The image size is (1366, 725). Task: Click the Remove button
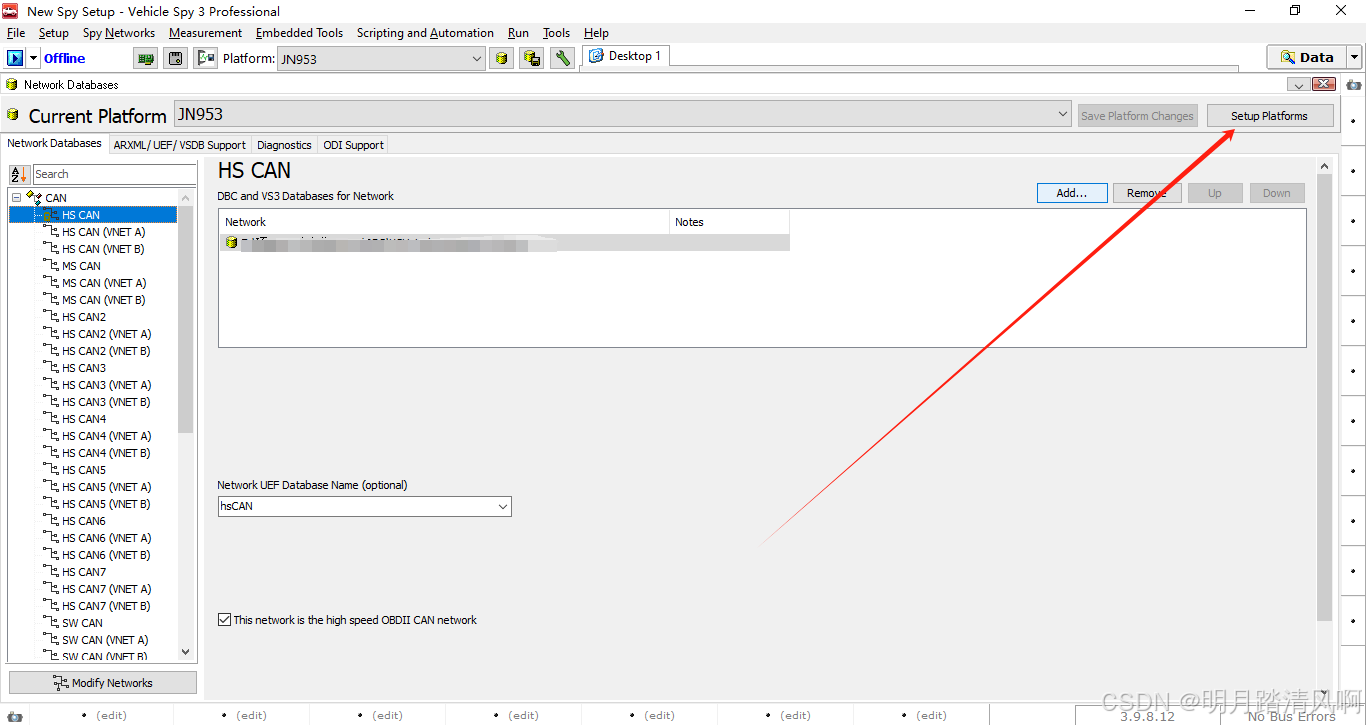(x=1147, y=193)
